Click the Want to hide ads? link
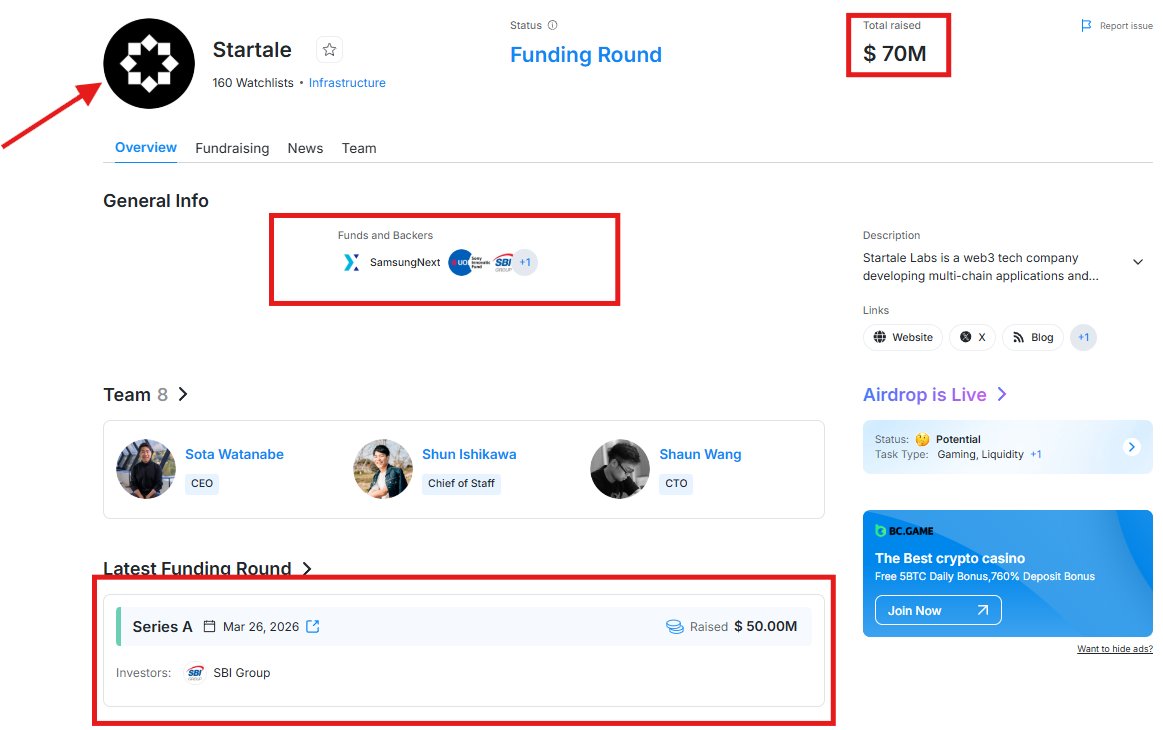1163x730 pixels. (1115, 649)
